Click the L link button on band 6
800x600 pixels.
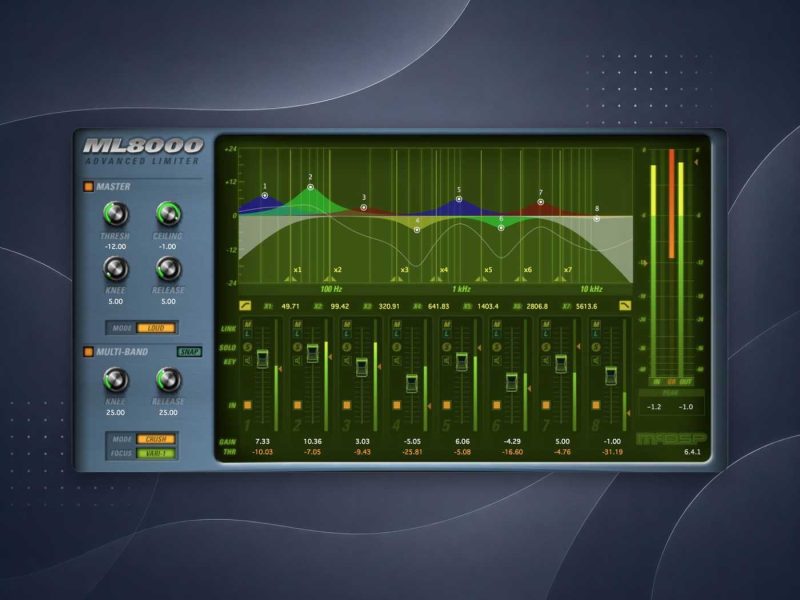[496, 334]
